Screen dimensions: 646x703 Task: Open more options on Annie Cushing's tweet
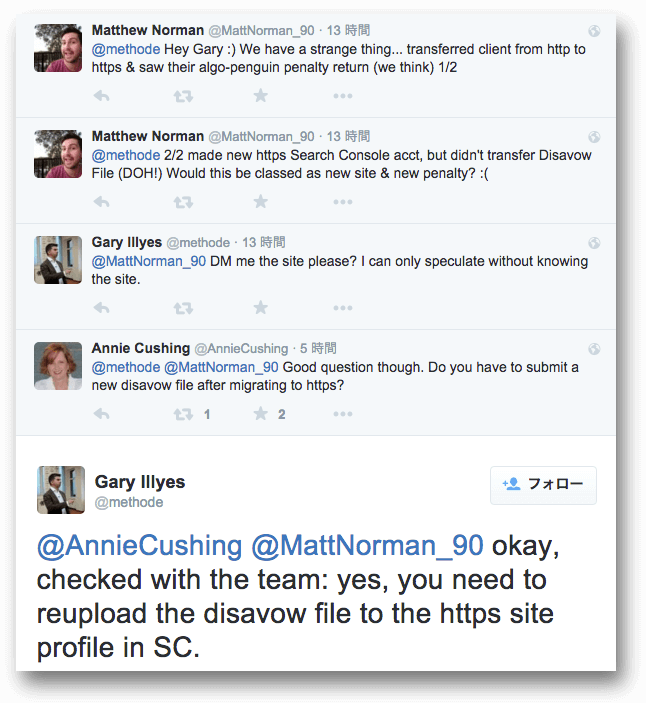tap(343, 414)
